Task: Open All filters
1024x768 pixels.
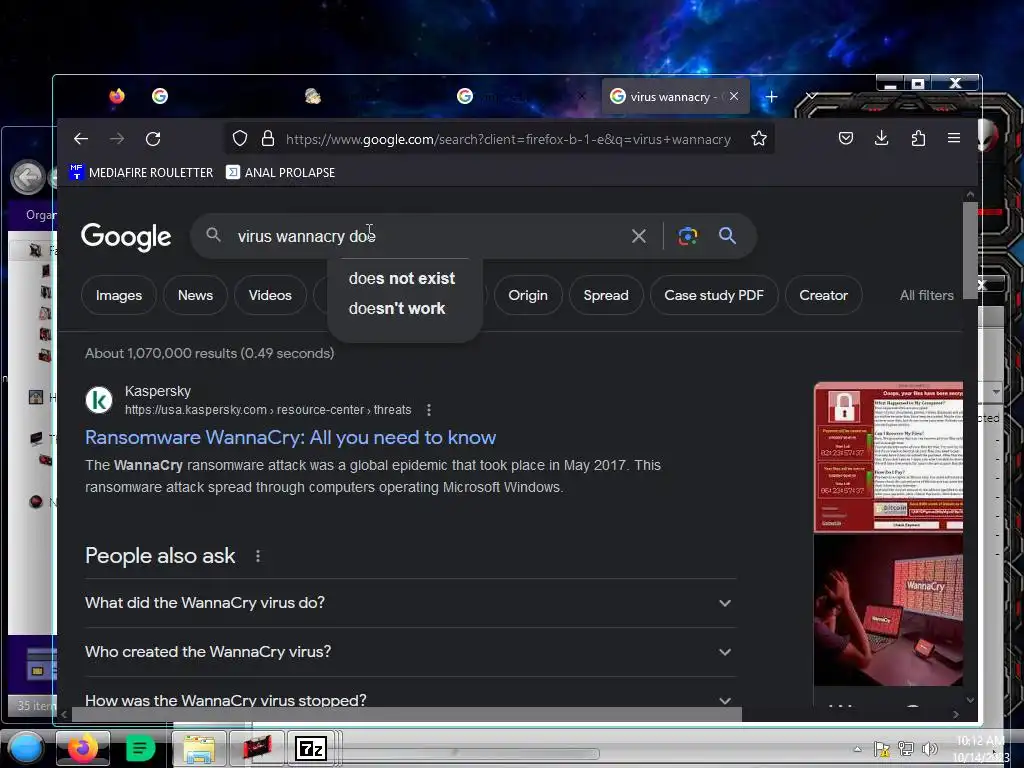Action: click(x=927, y=295)
